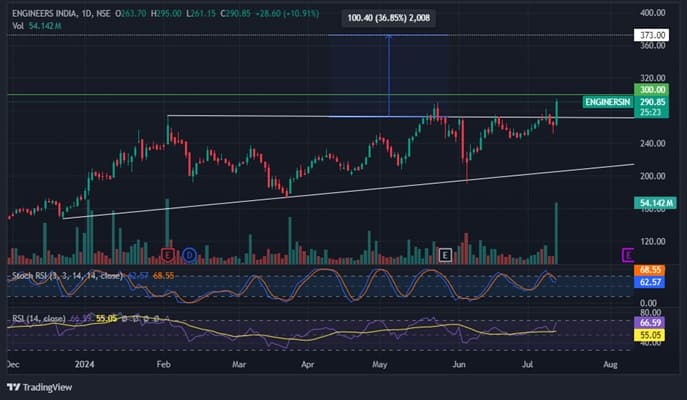This screenshot has height=400, width=687.
Task: Click the green 300.00 price level label
Action: (650, 90)
